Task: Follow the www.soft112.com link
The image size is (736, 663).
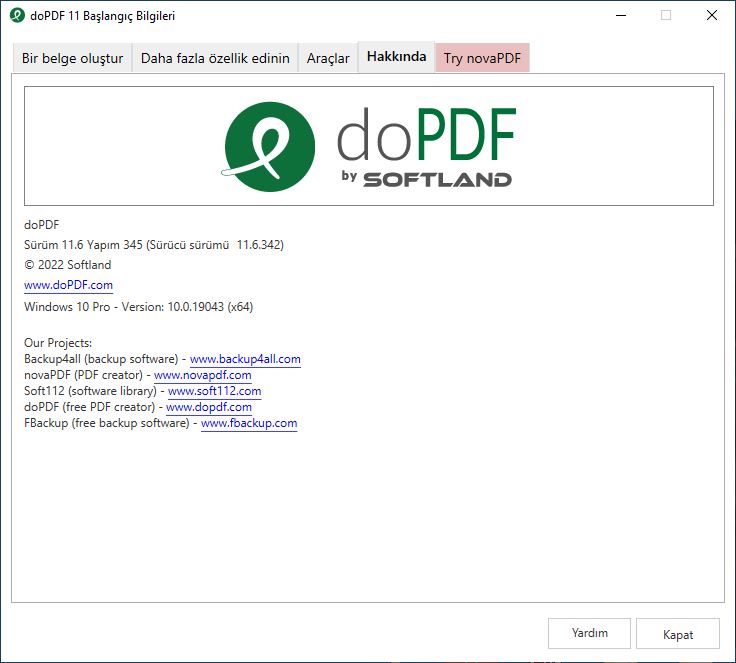Action: [x=215, y=391]
